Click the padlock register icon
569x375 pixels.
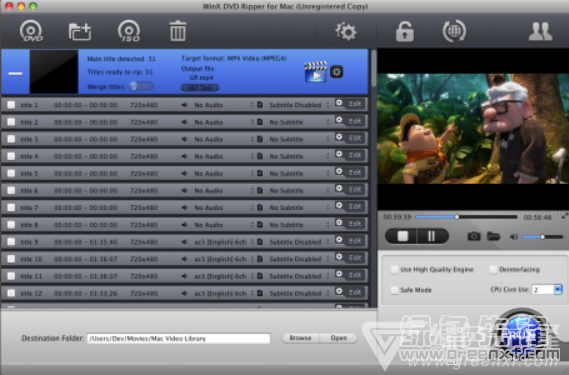coord(405,31)
